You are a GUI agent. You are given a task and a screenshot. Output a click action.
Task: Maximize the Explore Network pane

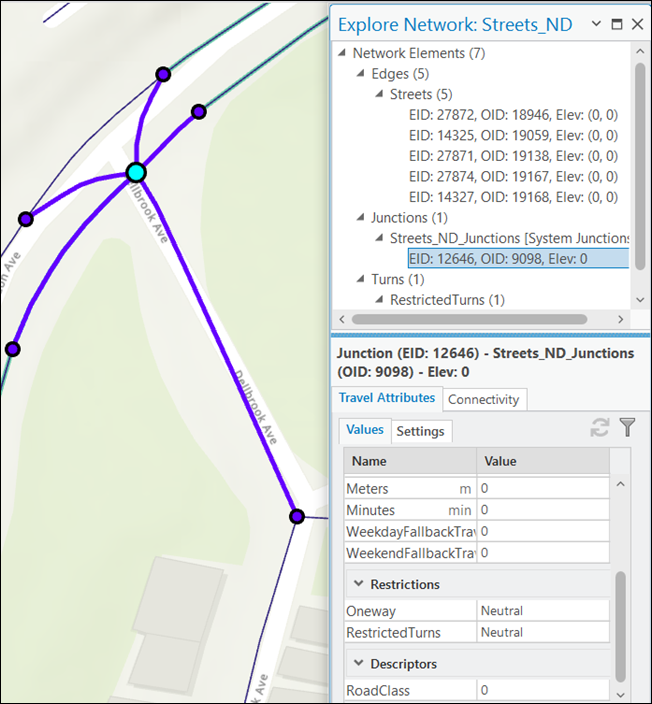point(617,24)
